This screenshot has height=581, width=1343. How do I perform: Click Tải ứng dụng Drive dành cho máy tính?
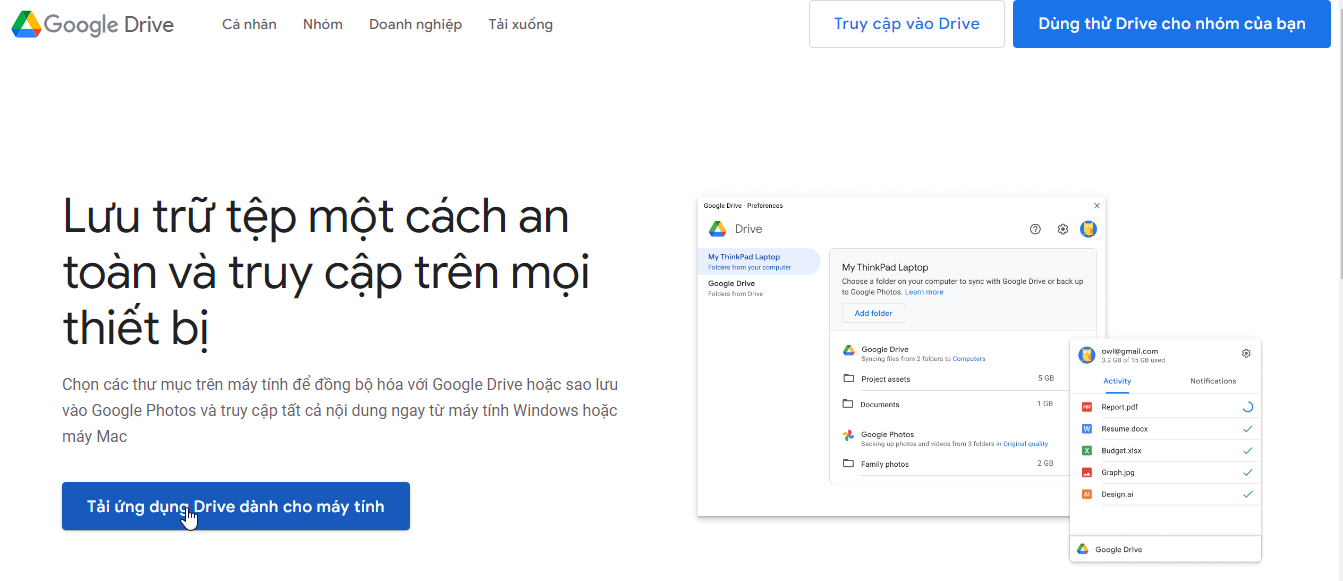click(236, 507)
